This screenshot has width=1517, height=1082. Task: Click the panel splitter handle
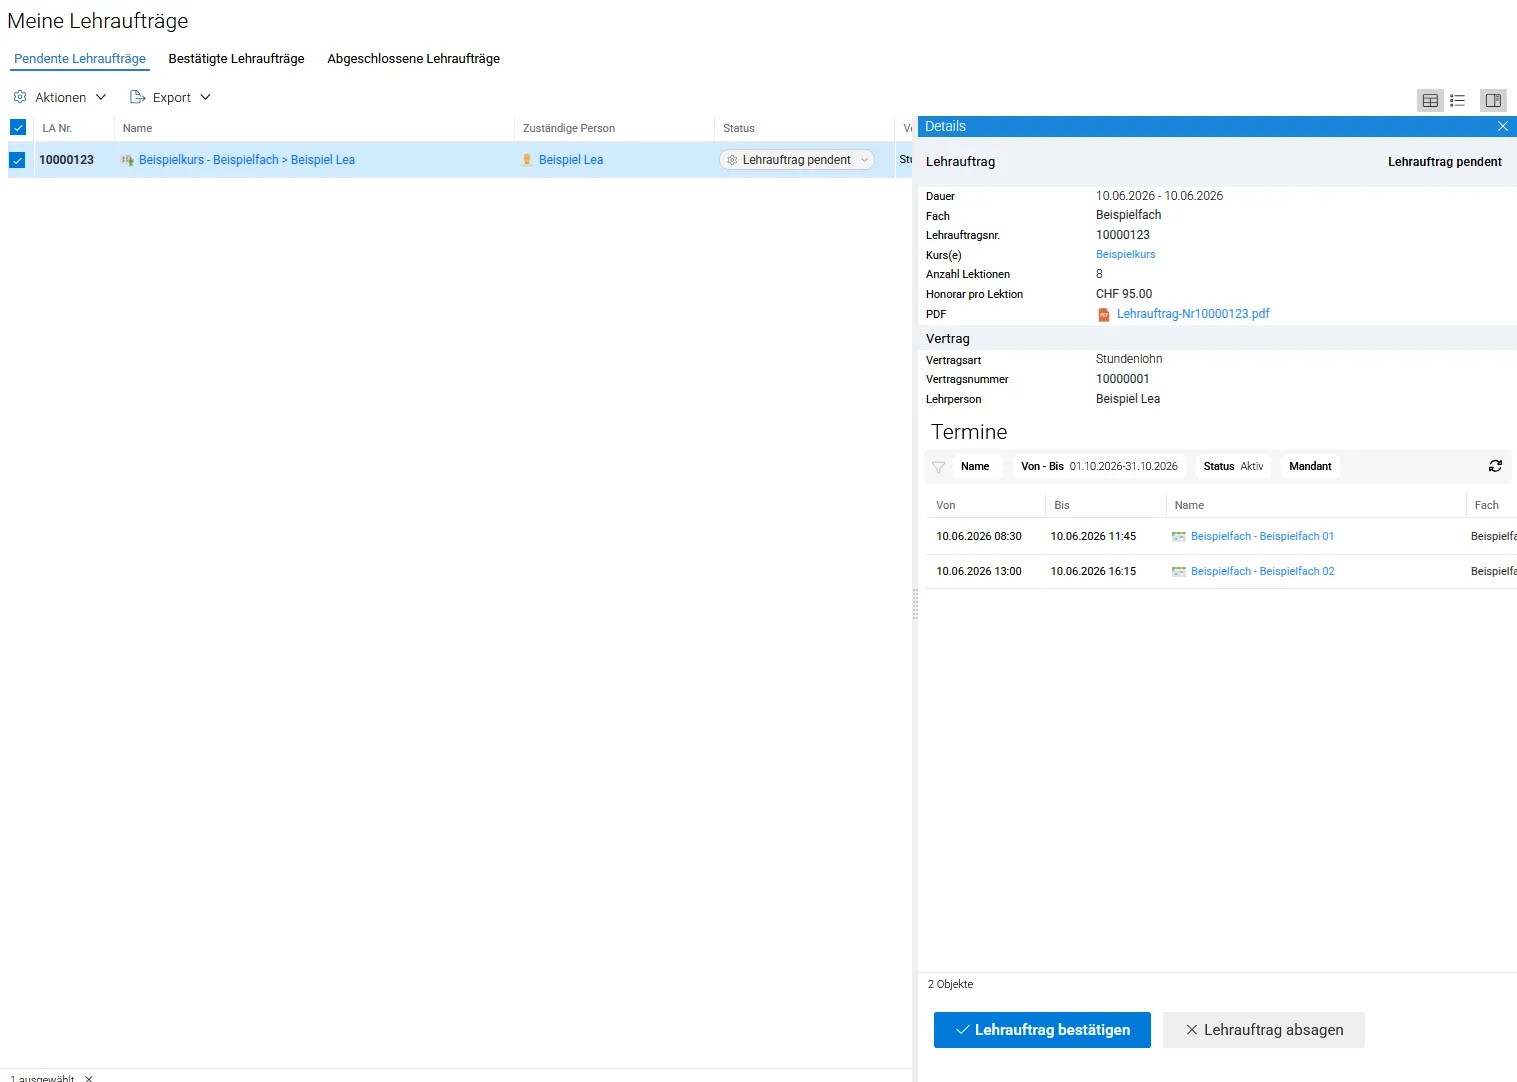(x=915, y=604)
